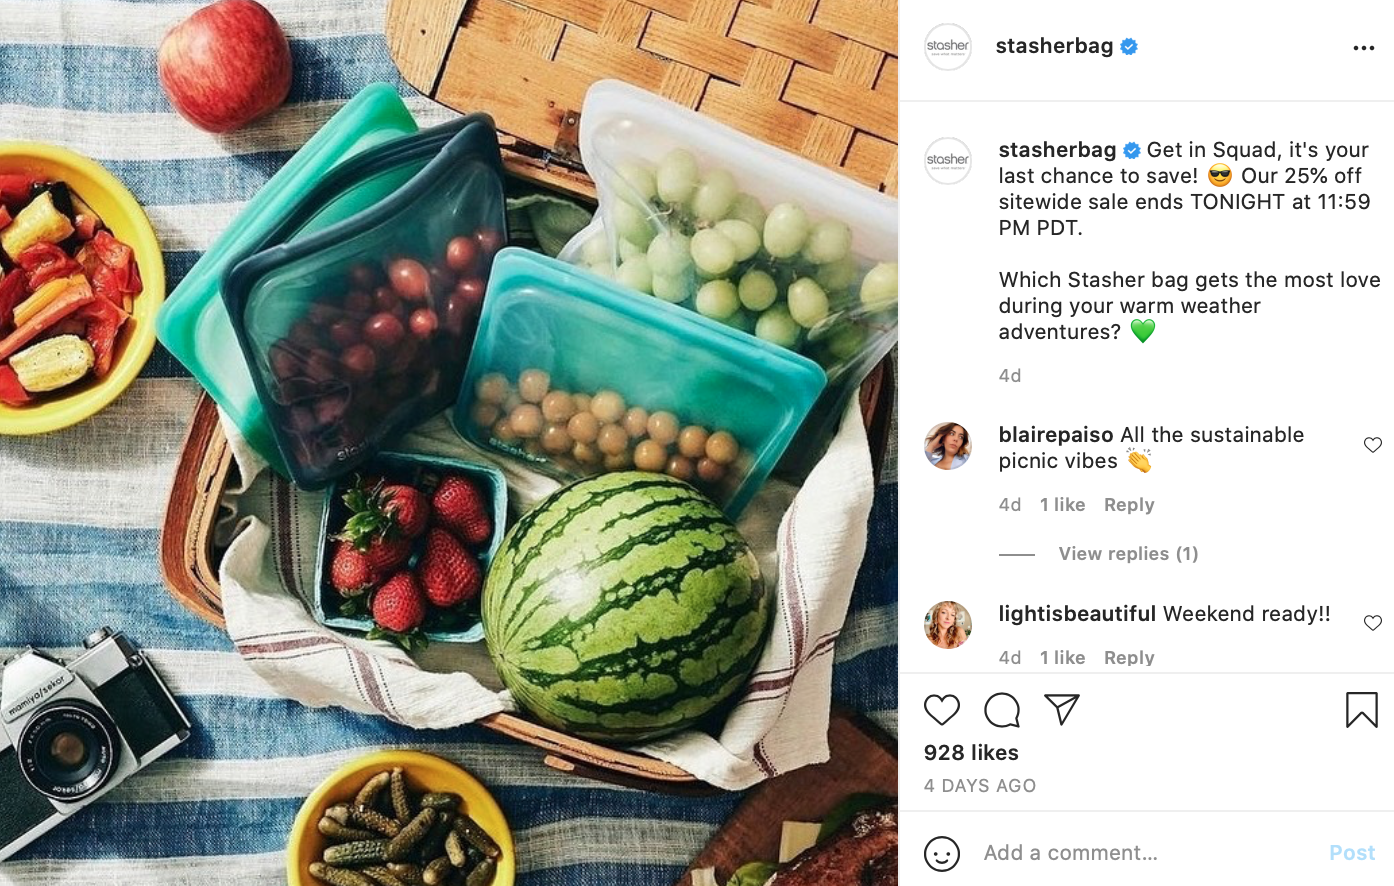Open the post options three-dot menu
The height and width of the screenshot is (886, 1394).
1364,46
